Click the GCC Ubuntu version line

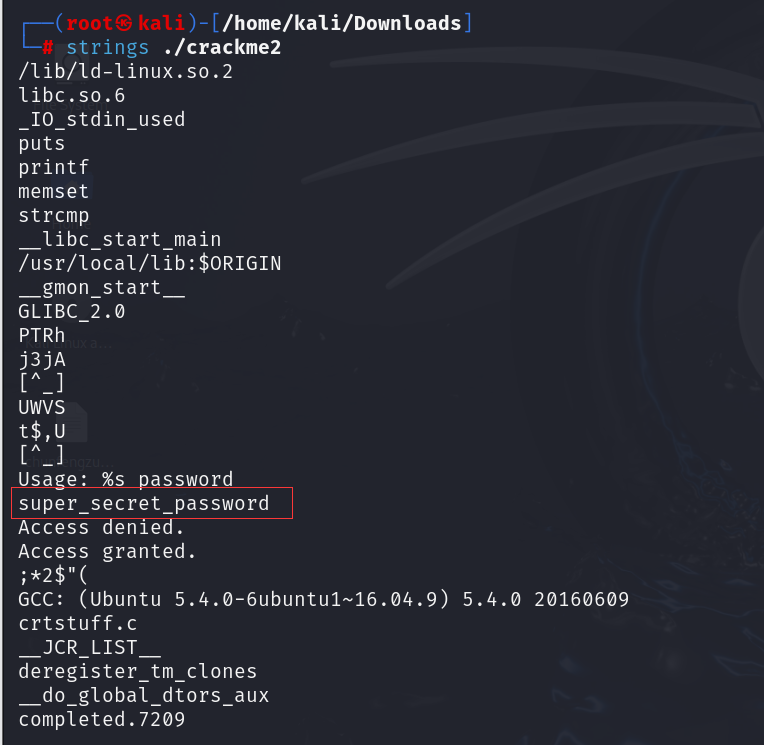[324, 599]
